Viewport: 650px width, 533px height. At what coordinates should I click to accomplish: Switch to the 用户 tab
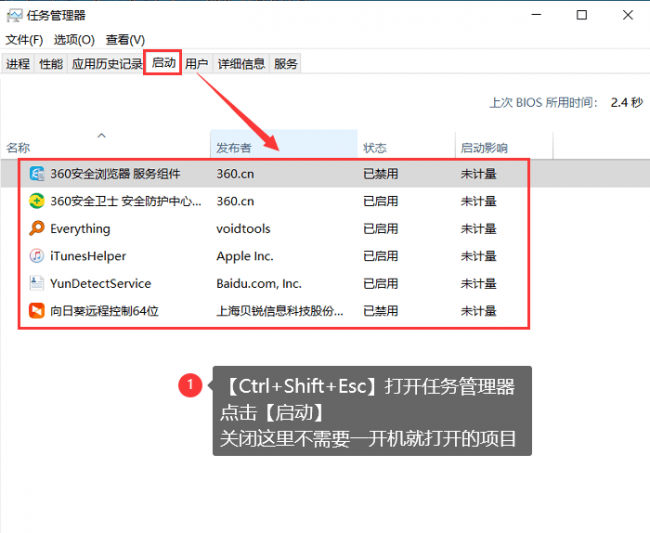pos(196,64)
